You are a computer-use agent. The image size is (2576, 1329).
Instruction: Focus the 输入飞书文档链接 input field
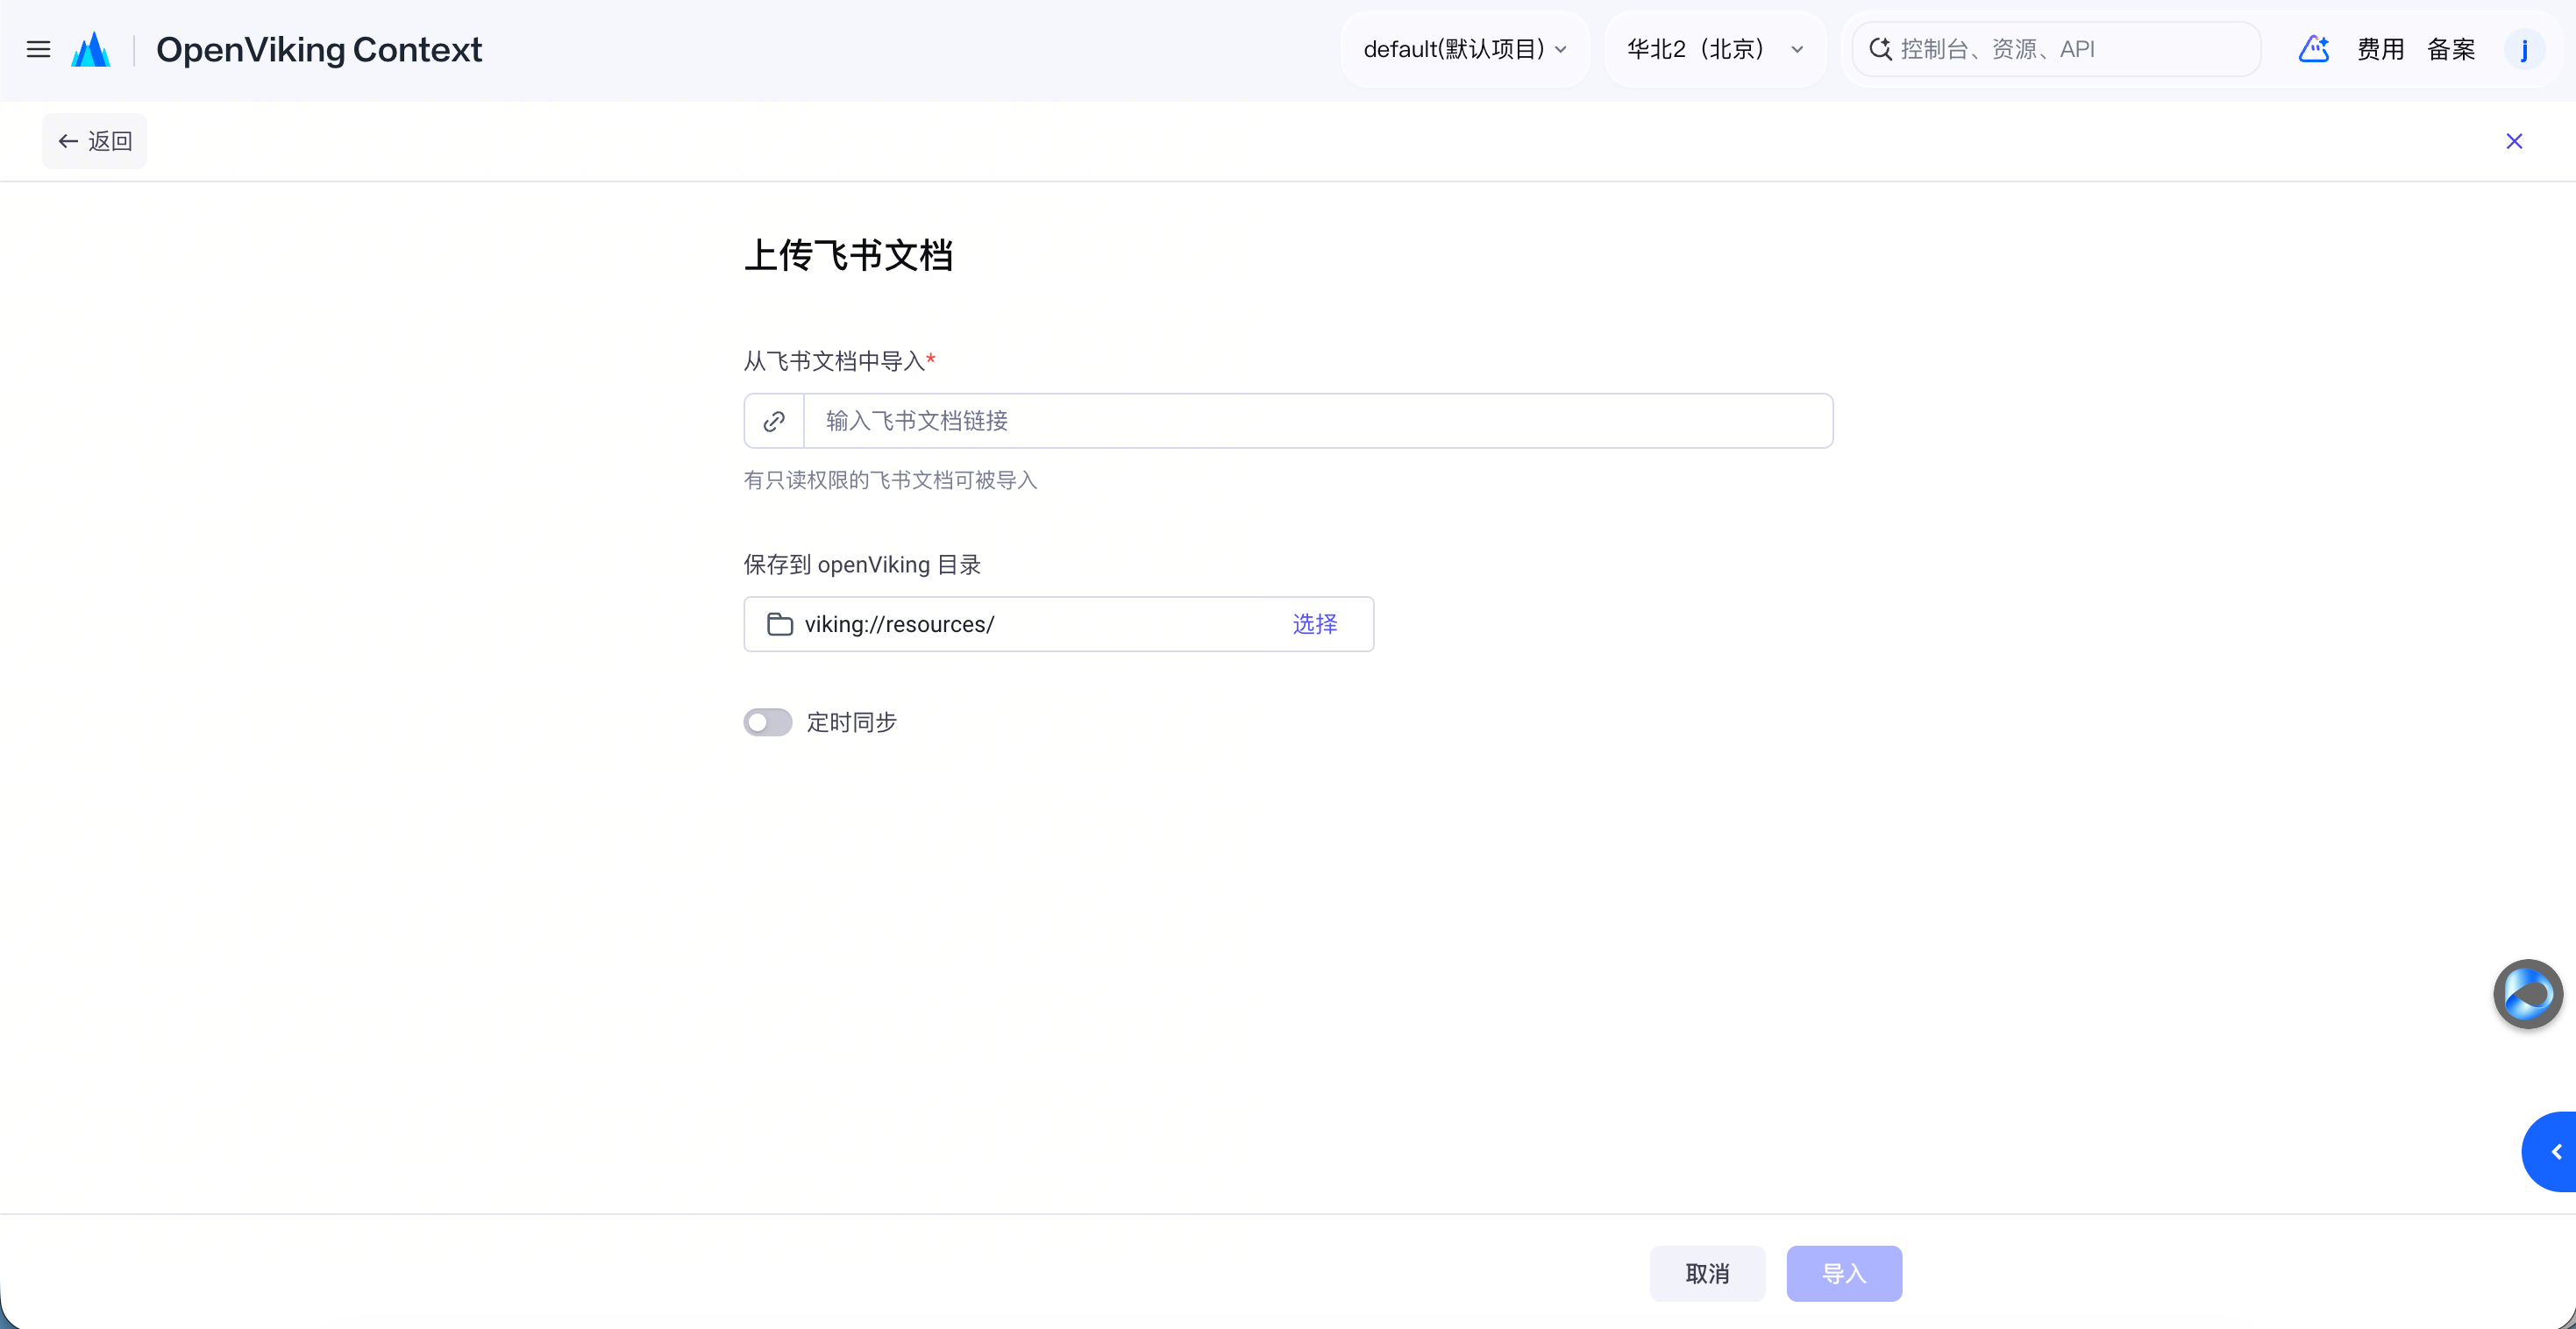coord(1318,421)
